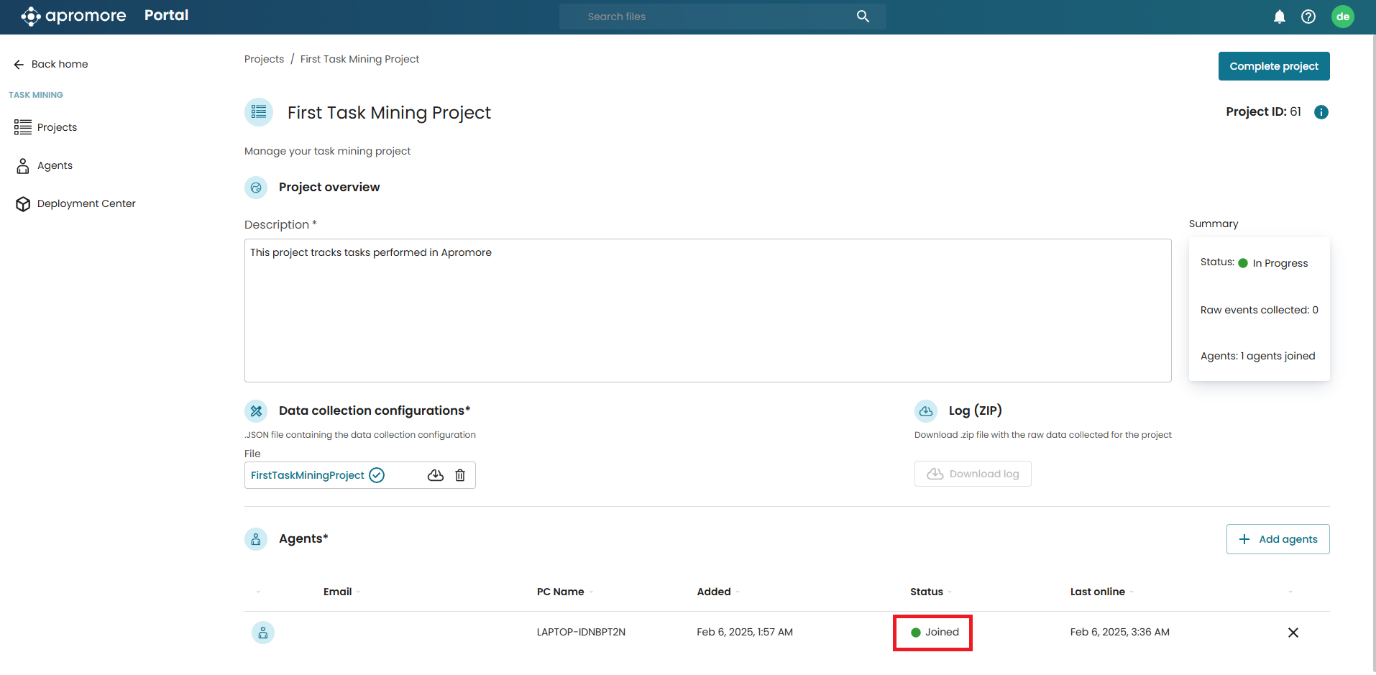Open Agents in the sidebar

pos(54,165)
